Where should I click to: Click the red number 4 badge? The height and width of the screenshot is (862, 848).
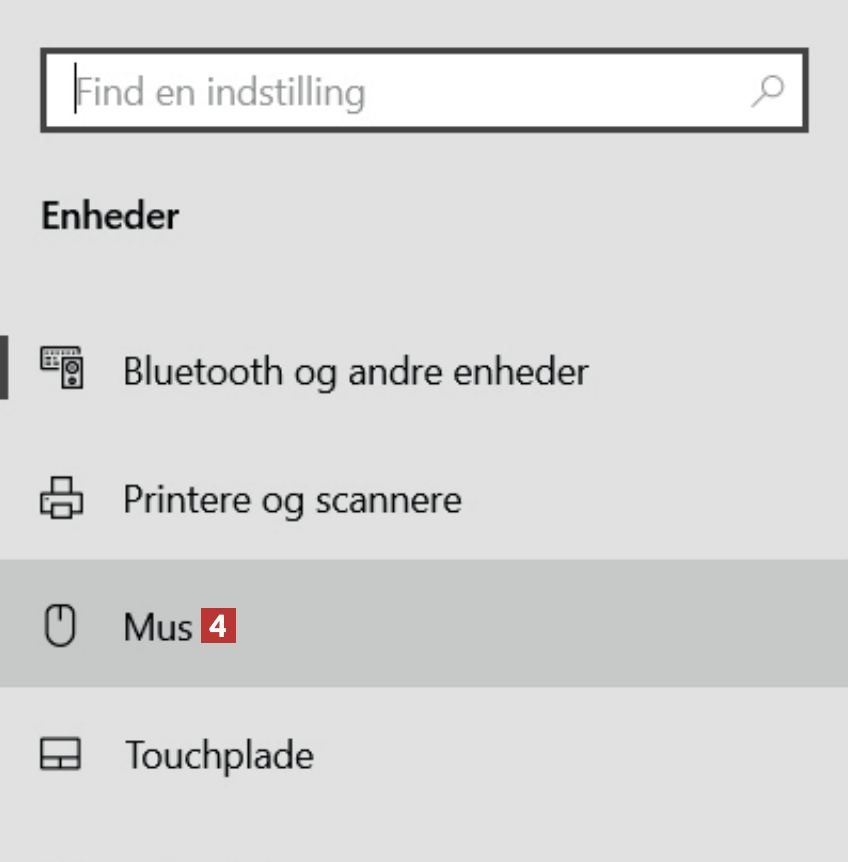tap(218, 627)
